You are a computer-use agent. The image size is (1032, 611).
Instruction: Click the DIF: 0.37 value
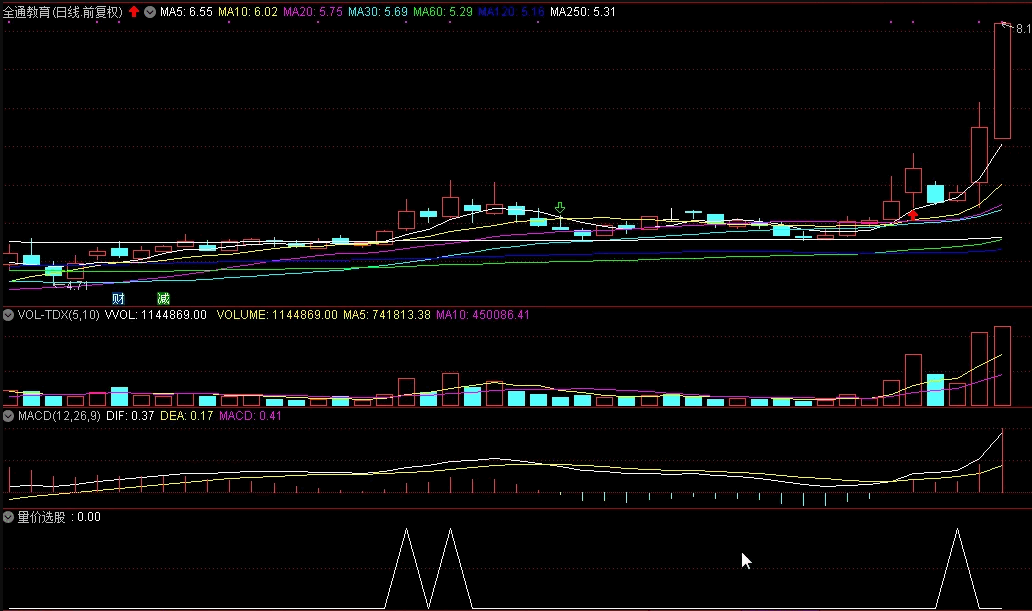(130, 416)
